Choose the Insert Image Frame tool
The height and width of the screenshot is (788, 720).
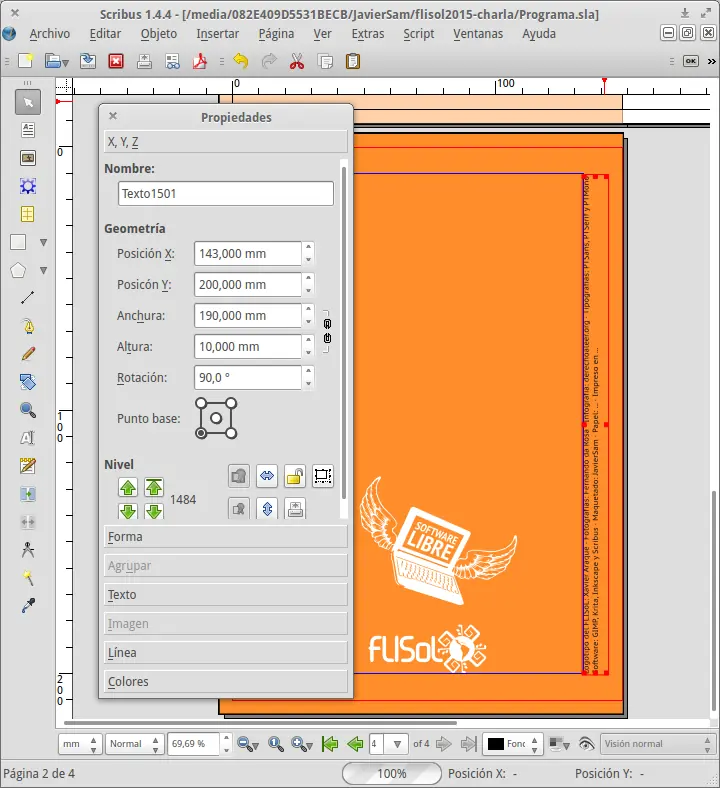[x=28, y=158]
